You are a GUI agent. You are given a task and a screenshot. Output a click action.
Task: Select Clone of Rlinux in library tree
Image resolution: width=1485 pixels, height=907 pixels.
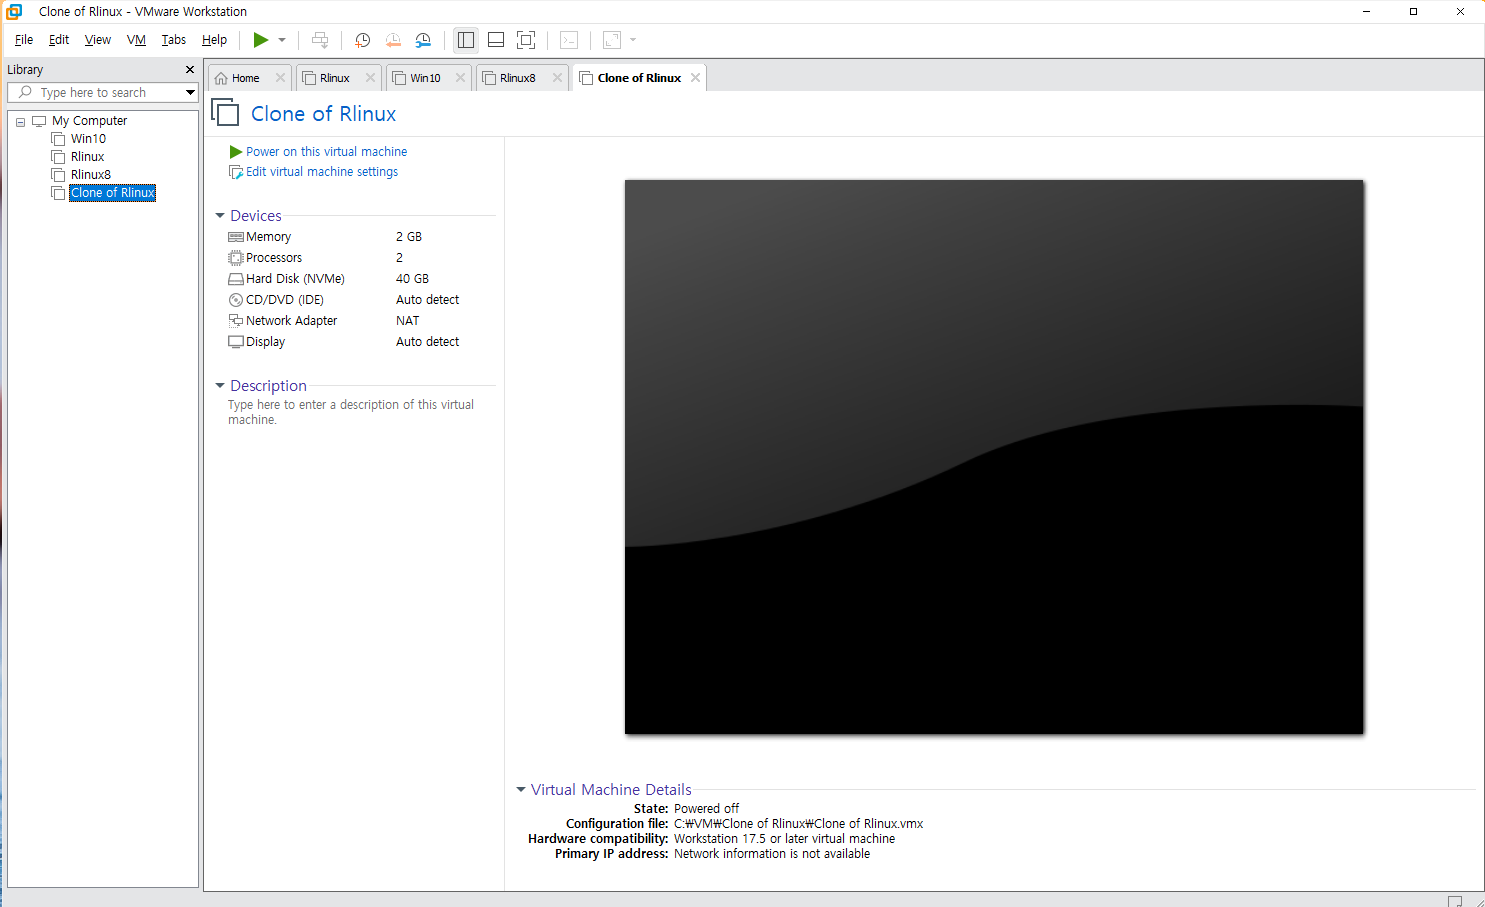[x=112, y=193]
